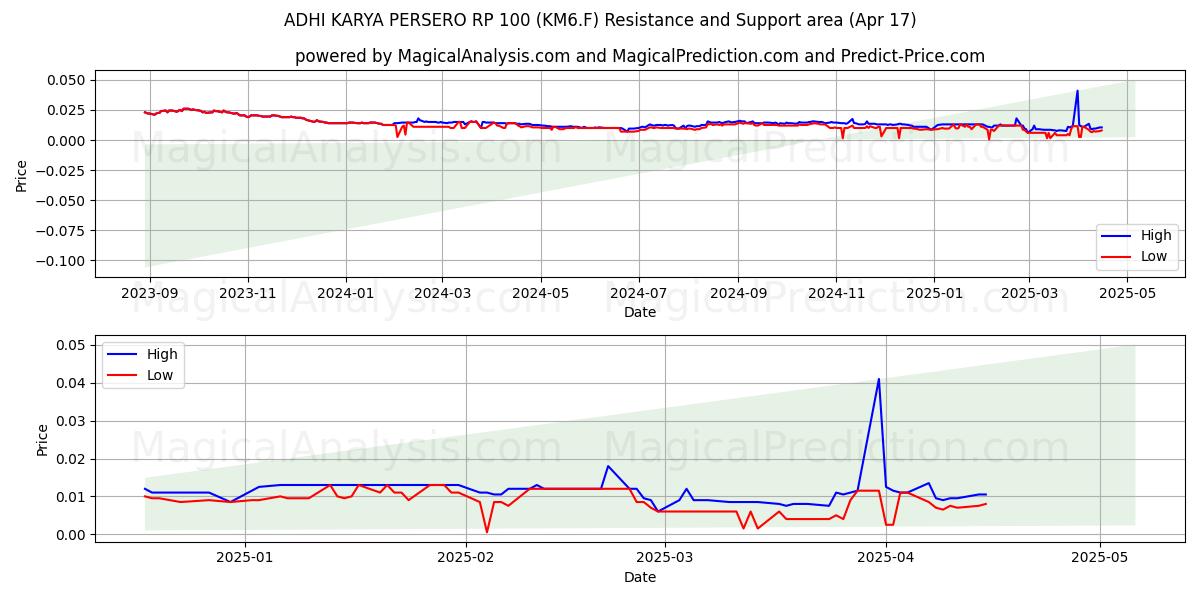This screenshot has width=1200, height=600.
Task: Click the '2023-11' x-axis label
Action: (x=248, y=293)
